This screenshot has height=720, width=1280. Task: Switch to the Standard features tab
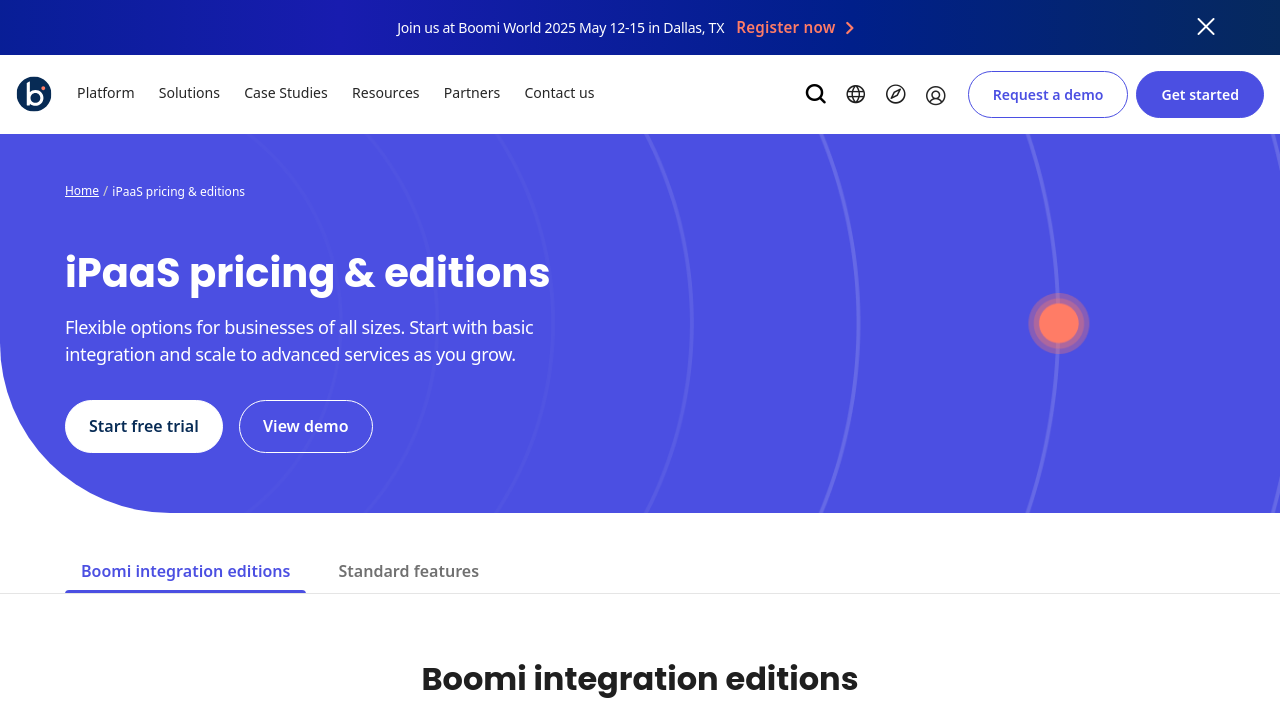tap(408, 571)
